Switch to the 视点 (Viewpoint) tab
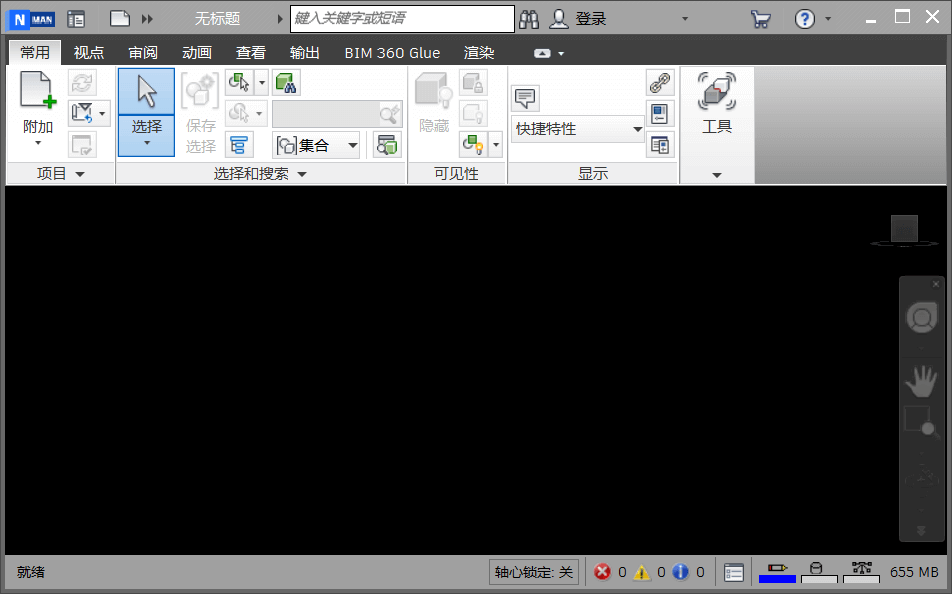 click(89, 53)
